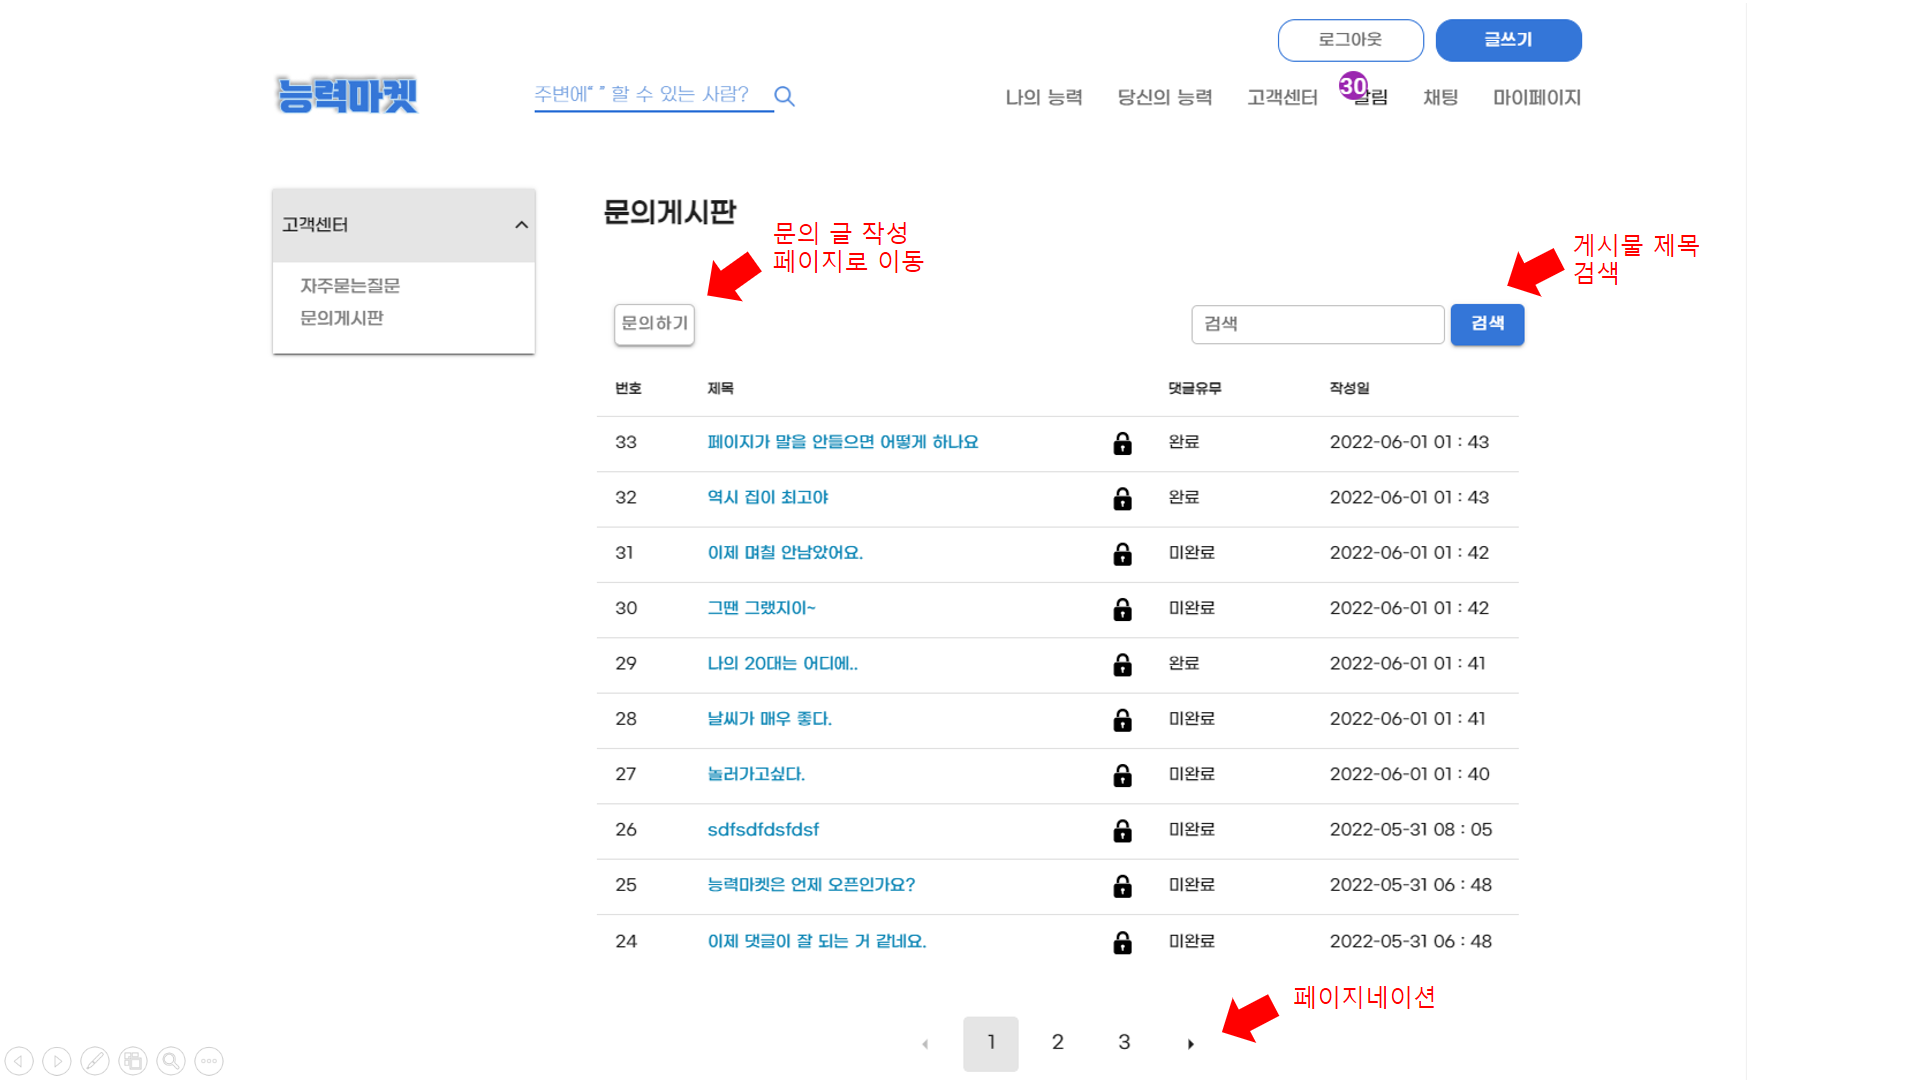Viewport: 1920px width, 1080px height.
Task: Click the 로그아웃 button
Action: (x=1350, y=40)
